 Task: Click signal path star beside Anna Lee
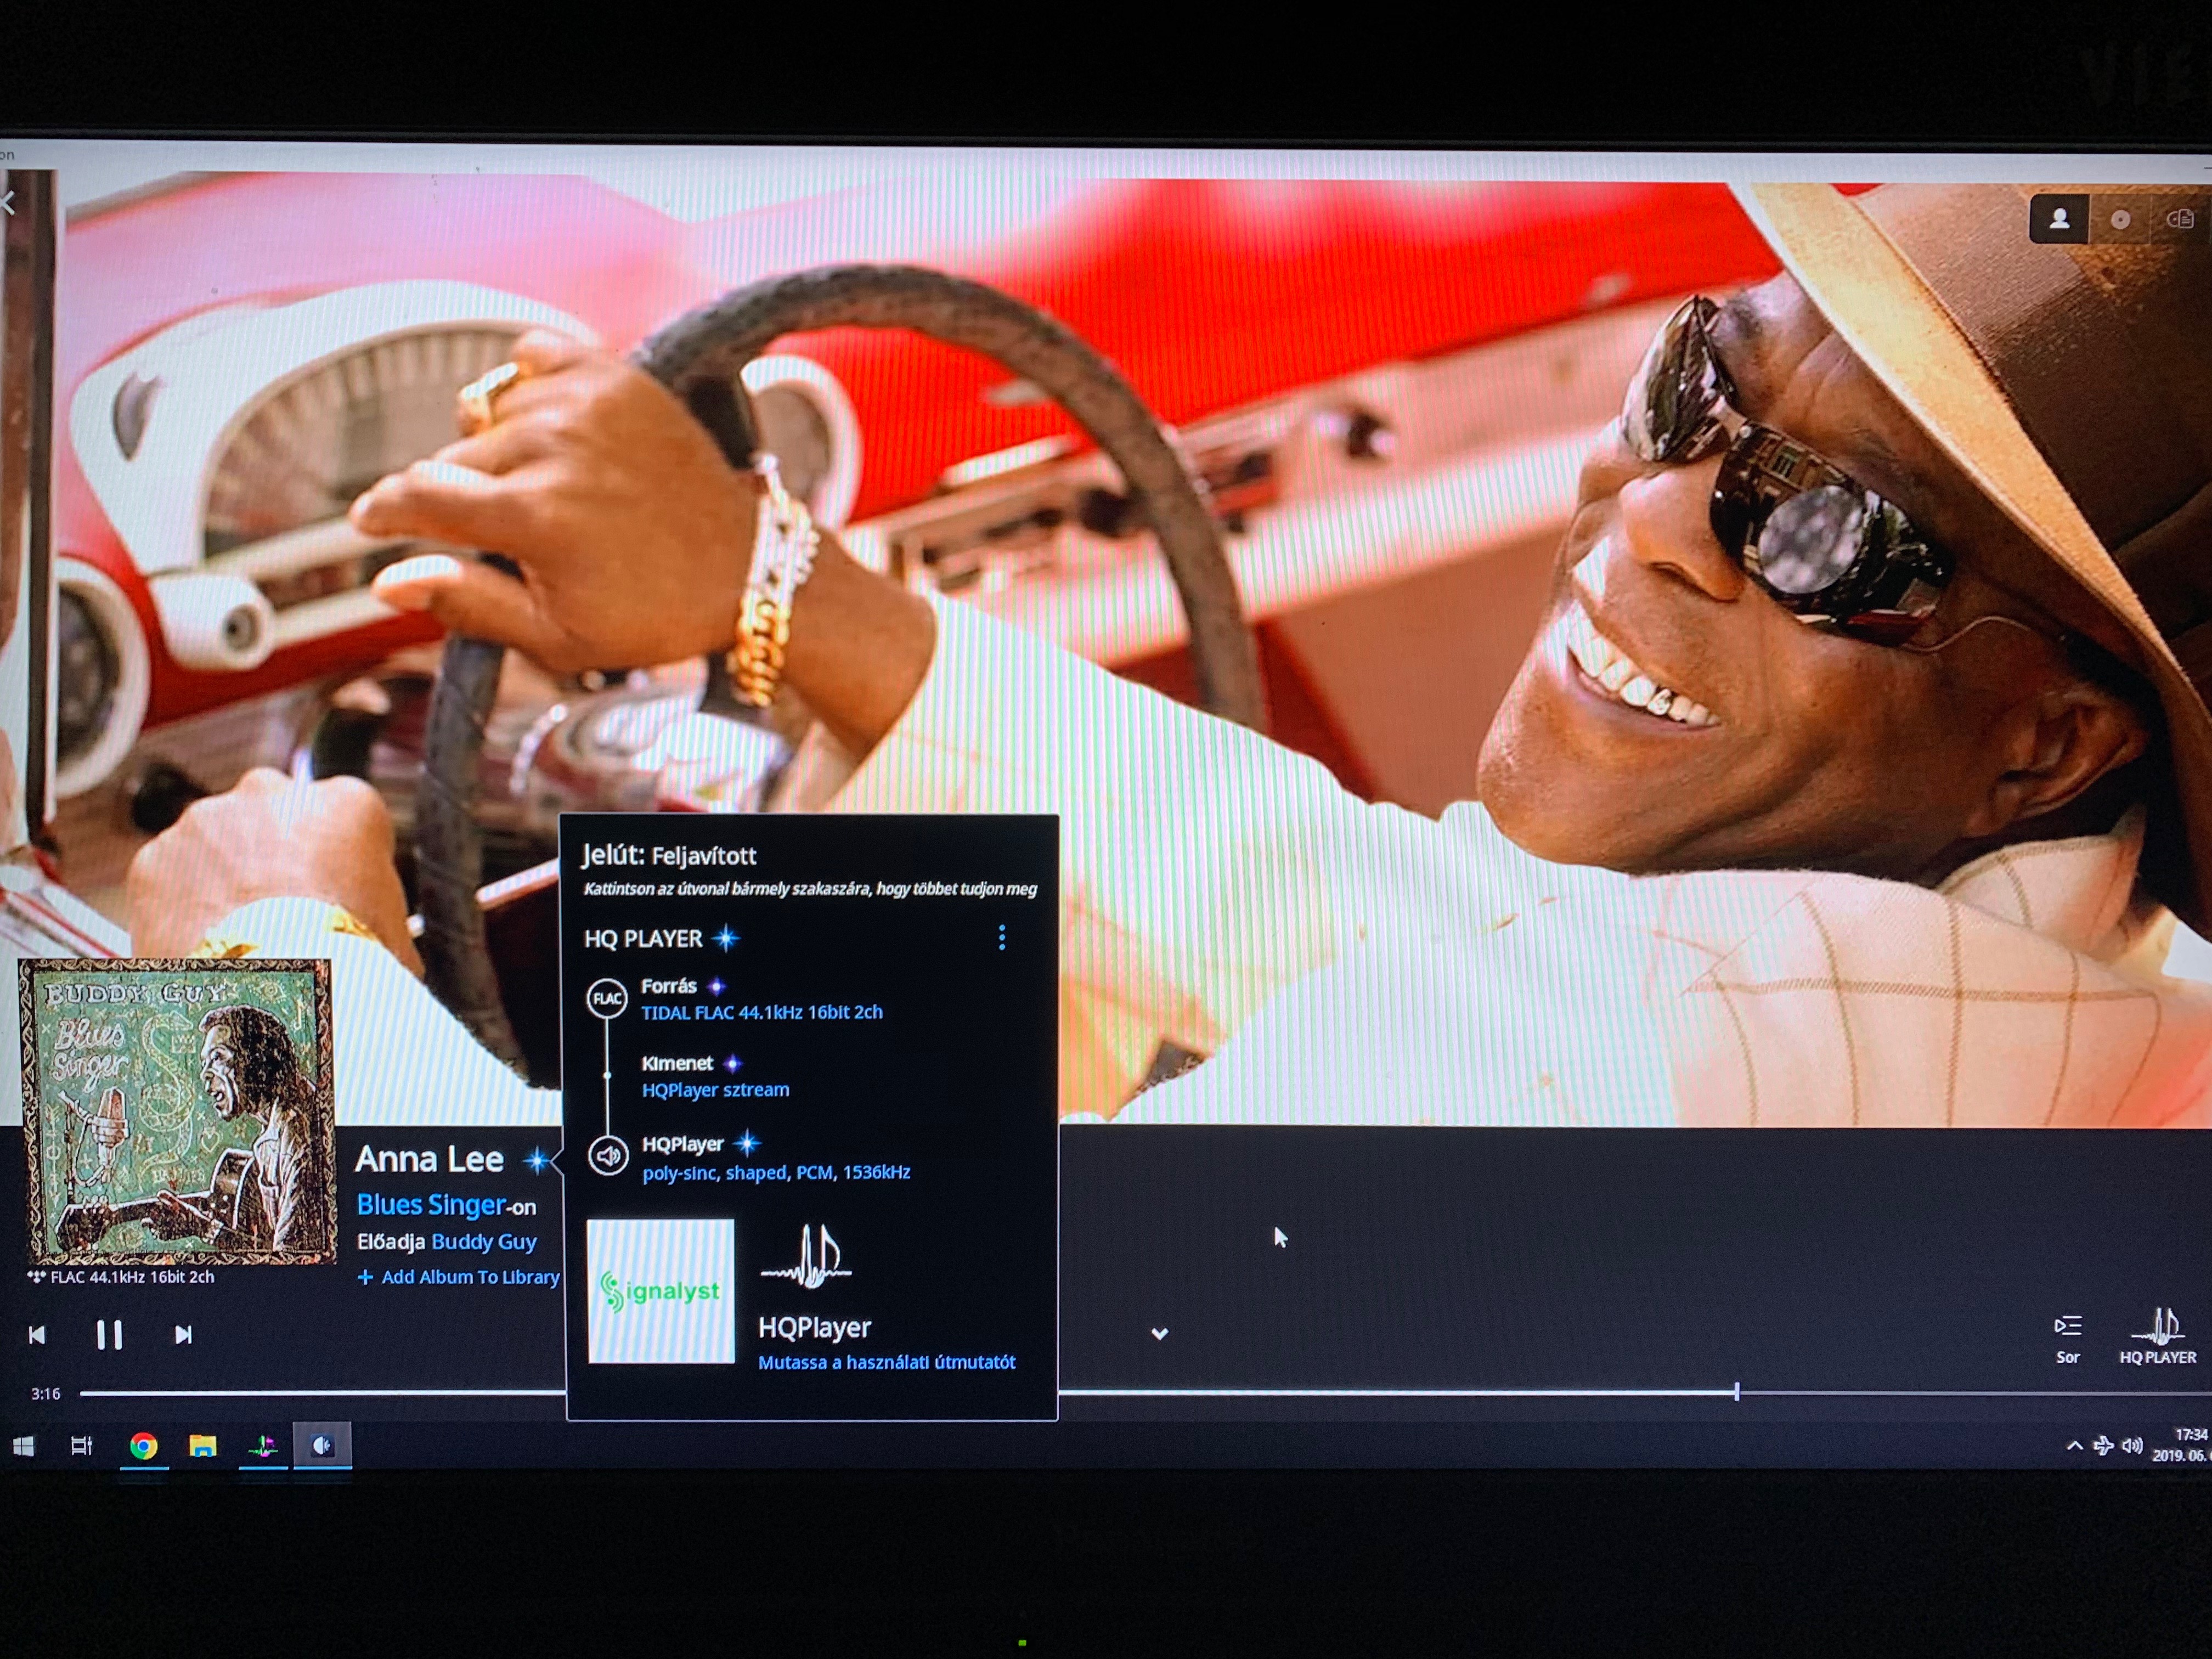tap(537, 1160)
